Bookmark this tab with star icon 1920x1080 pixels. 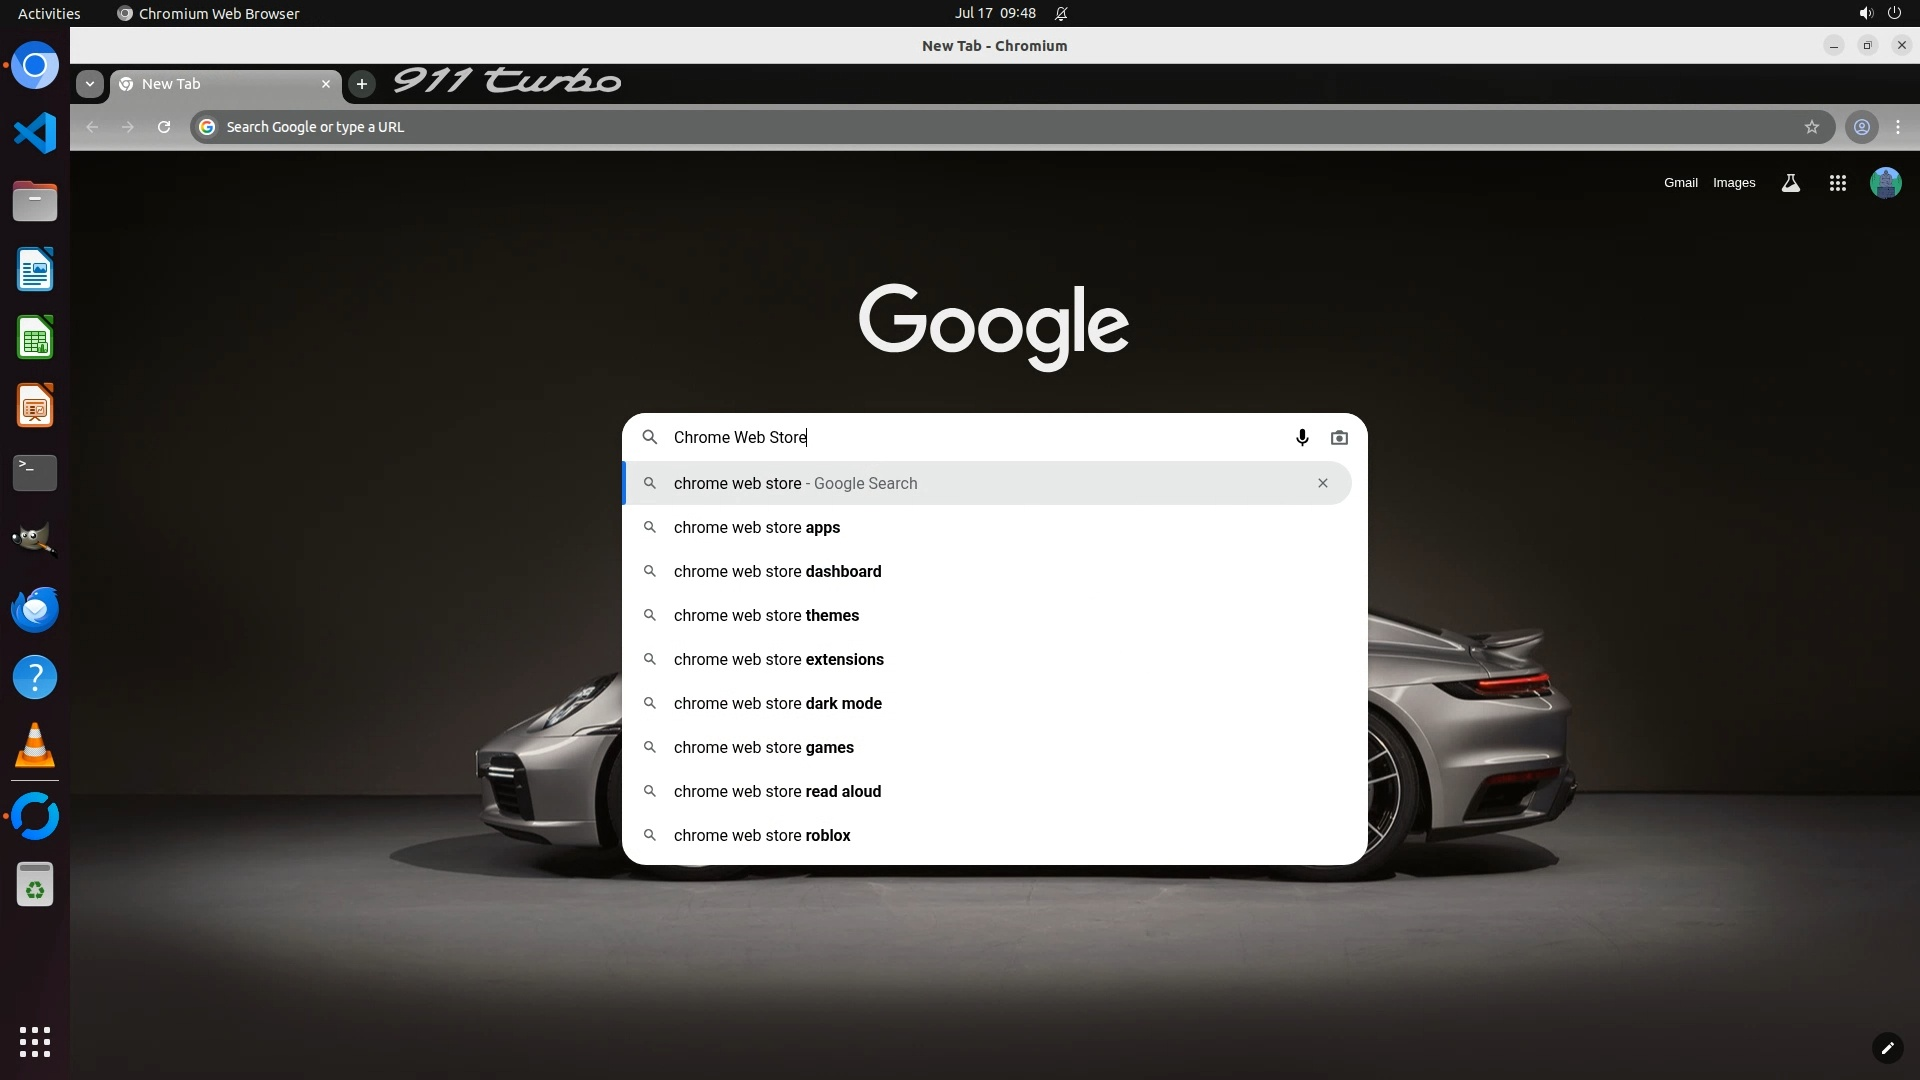[x=1811, y=127]
